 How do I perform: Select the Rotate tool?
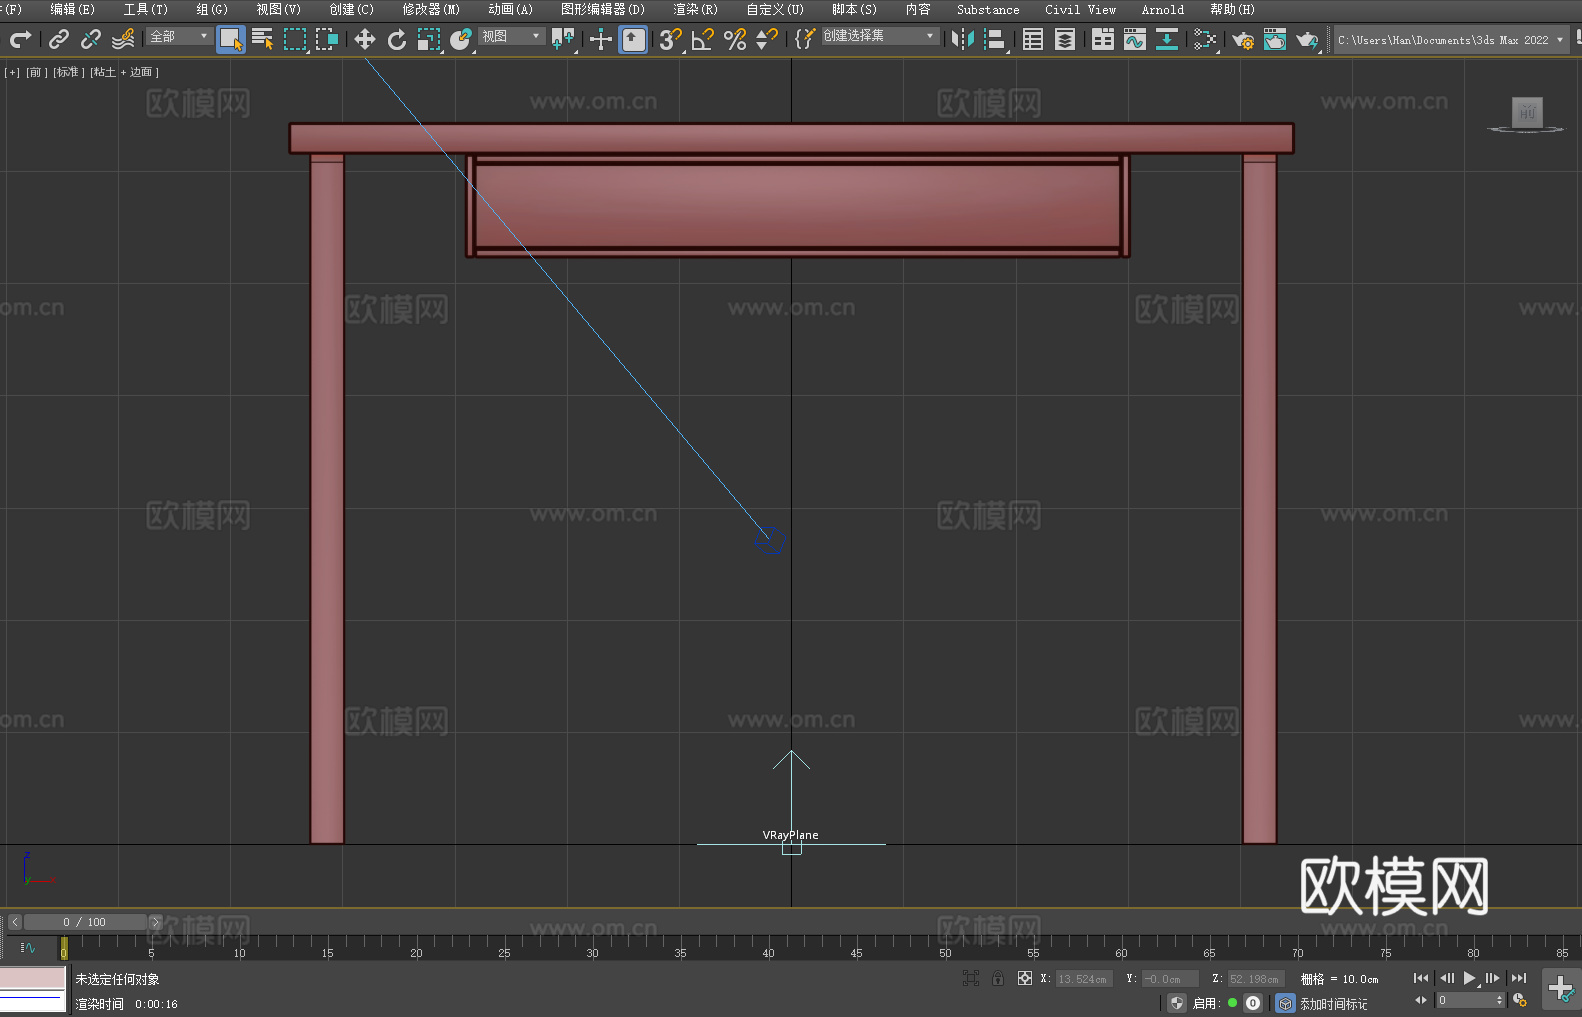pyautogui.click(x=397, y=39)
